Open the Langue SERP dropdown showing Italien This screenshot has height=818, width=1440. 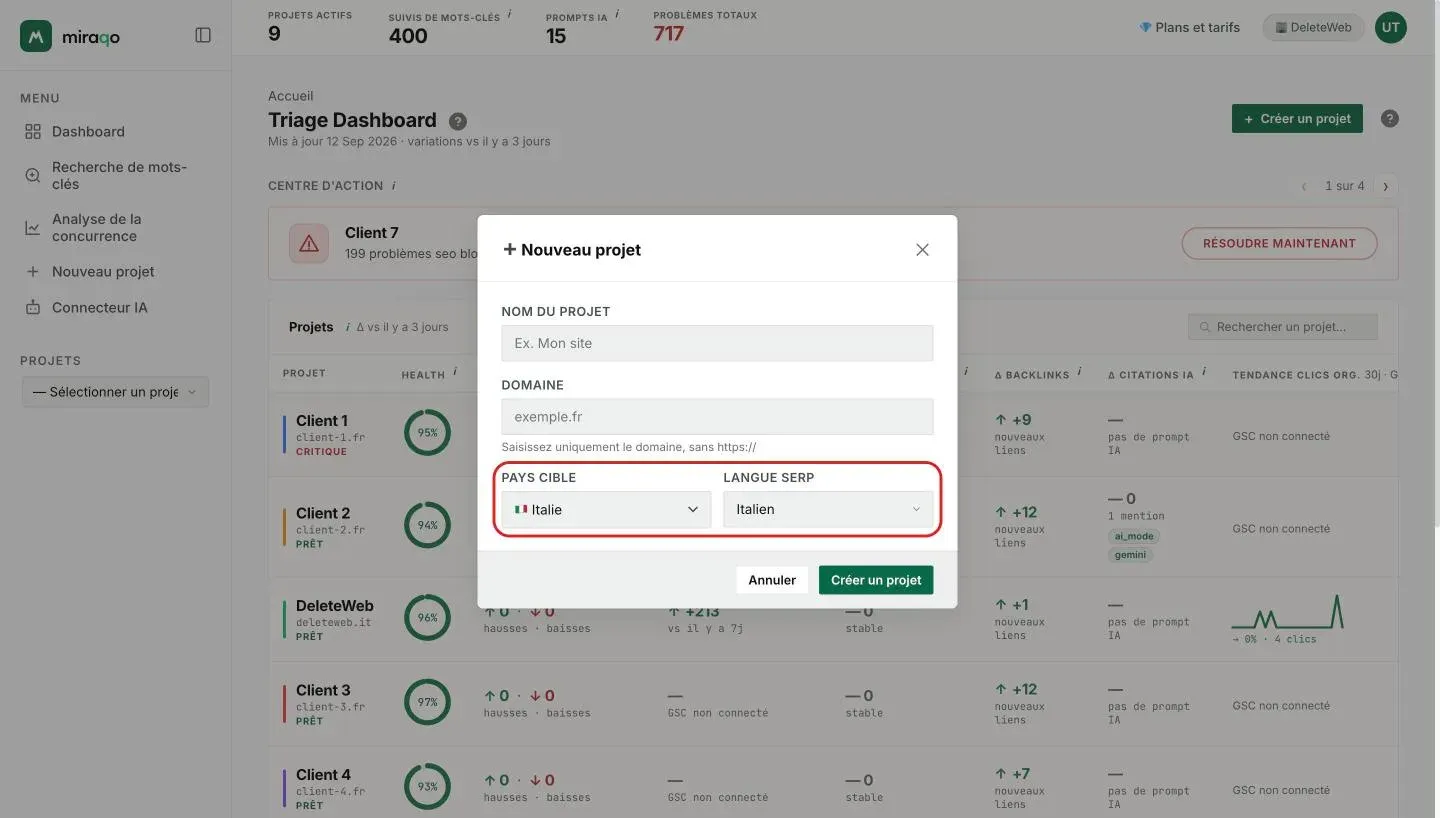[828, 510]
